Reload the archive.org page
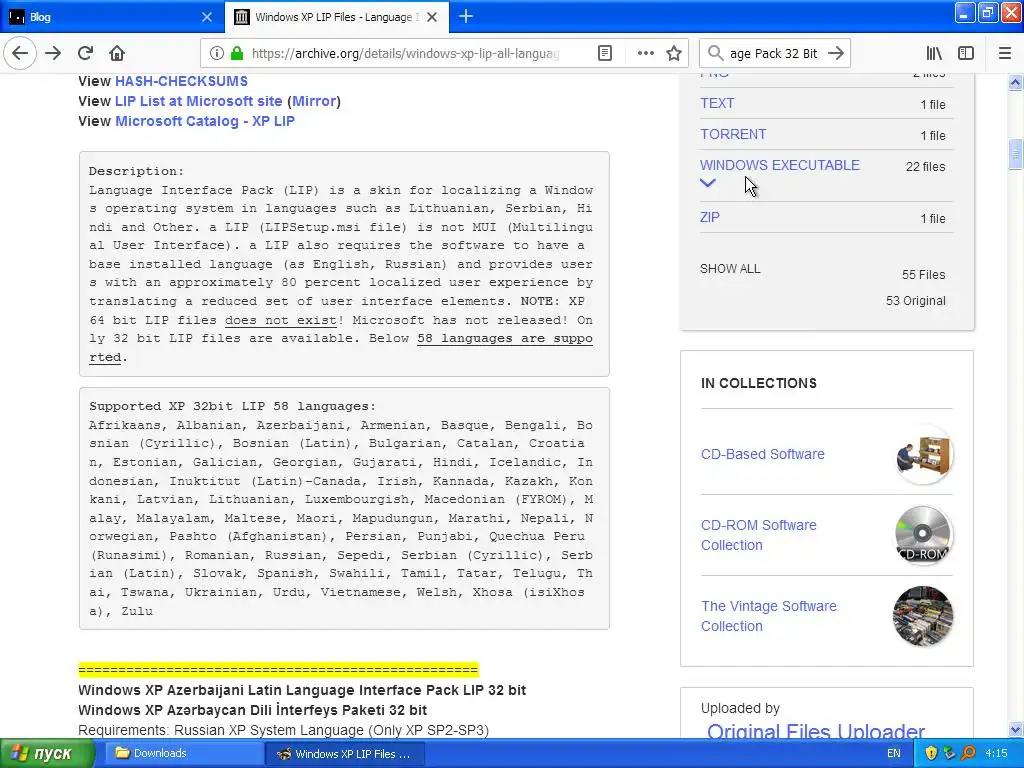 tap(85, 54)
